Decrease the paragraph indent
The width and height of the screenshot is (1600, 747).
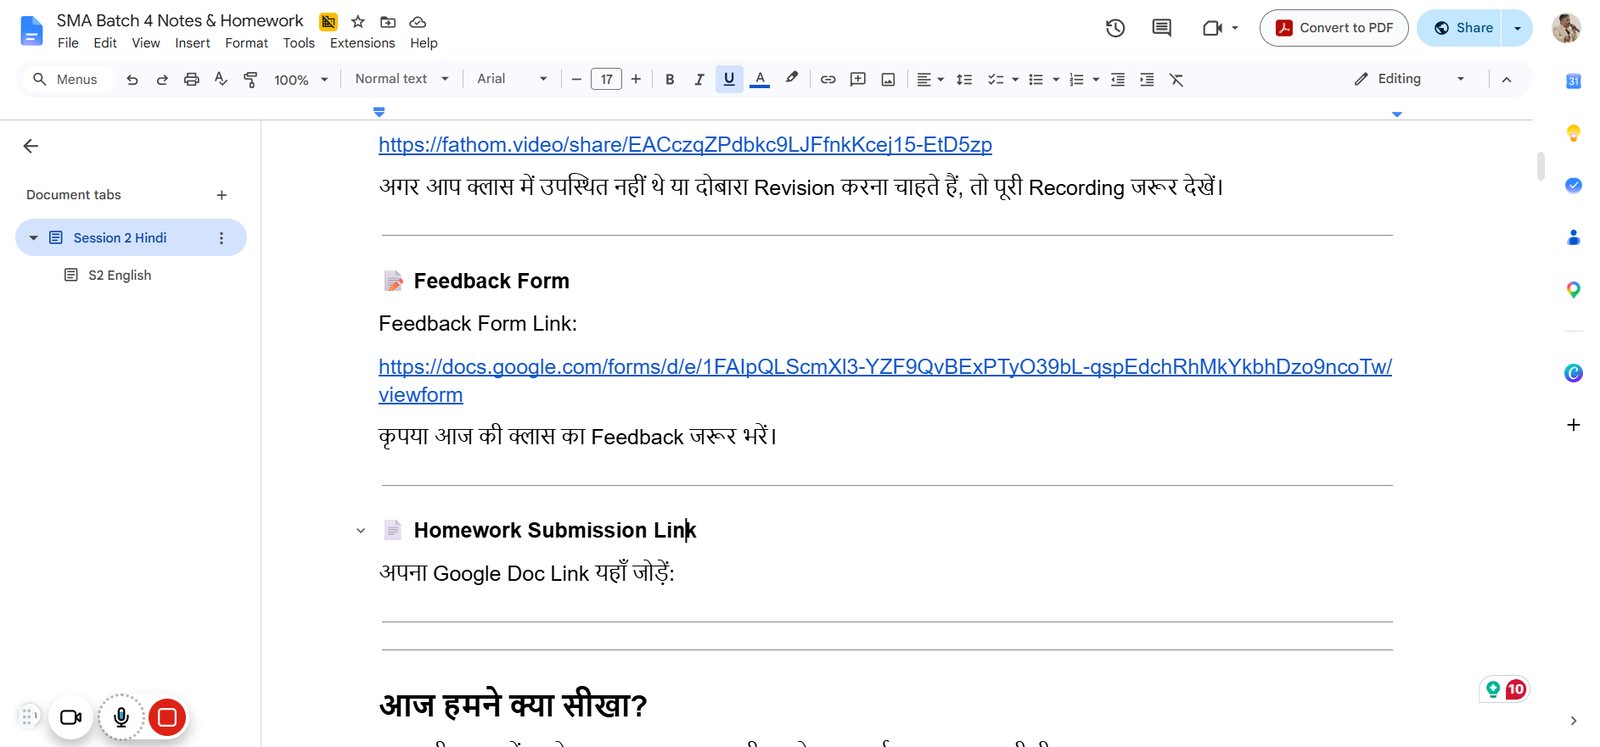pyautogui.click(x=1118, y=79)
